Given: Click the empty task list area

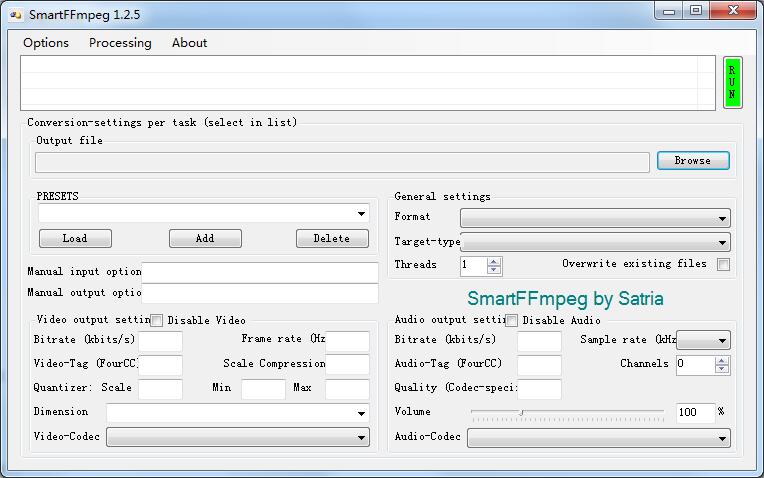Looking at the screenshot, I should (368, 83).
